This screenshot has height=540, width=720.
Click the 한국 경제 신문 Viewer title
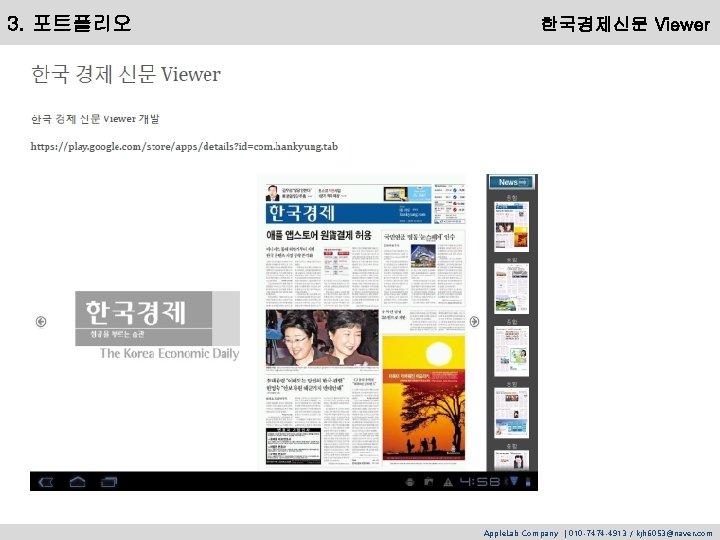click(126, 74)
